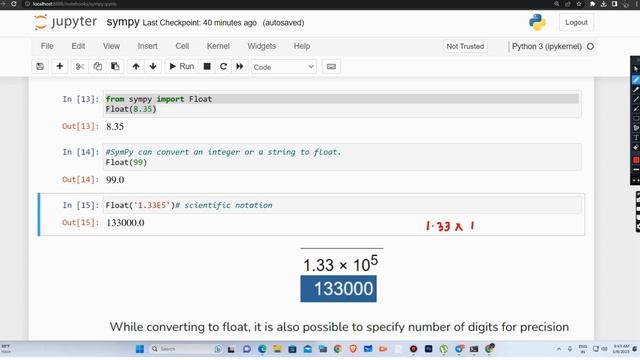This screenshot has width=640, height=360.
Task: Insert a cell below with the plus icon
Action: click(60, 67)
